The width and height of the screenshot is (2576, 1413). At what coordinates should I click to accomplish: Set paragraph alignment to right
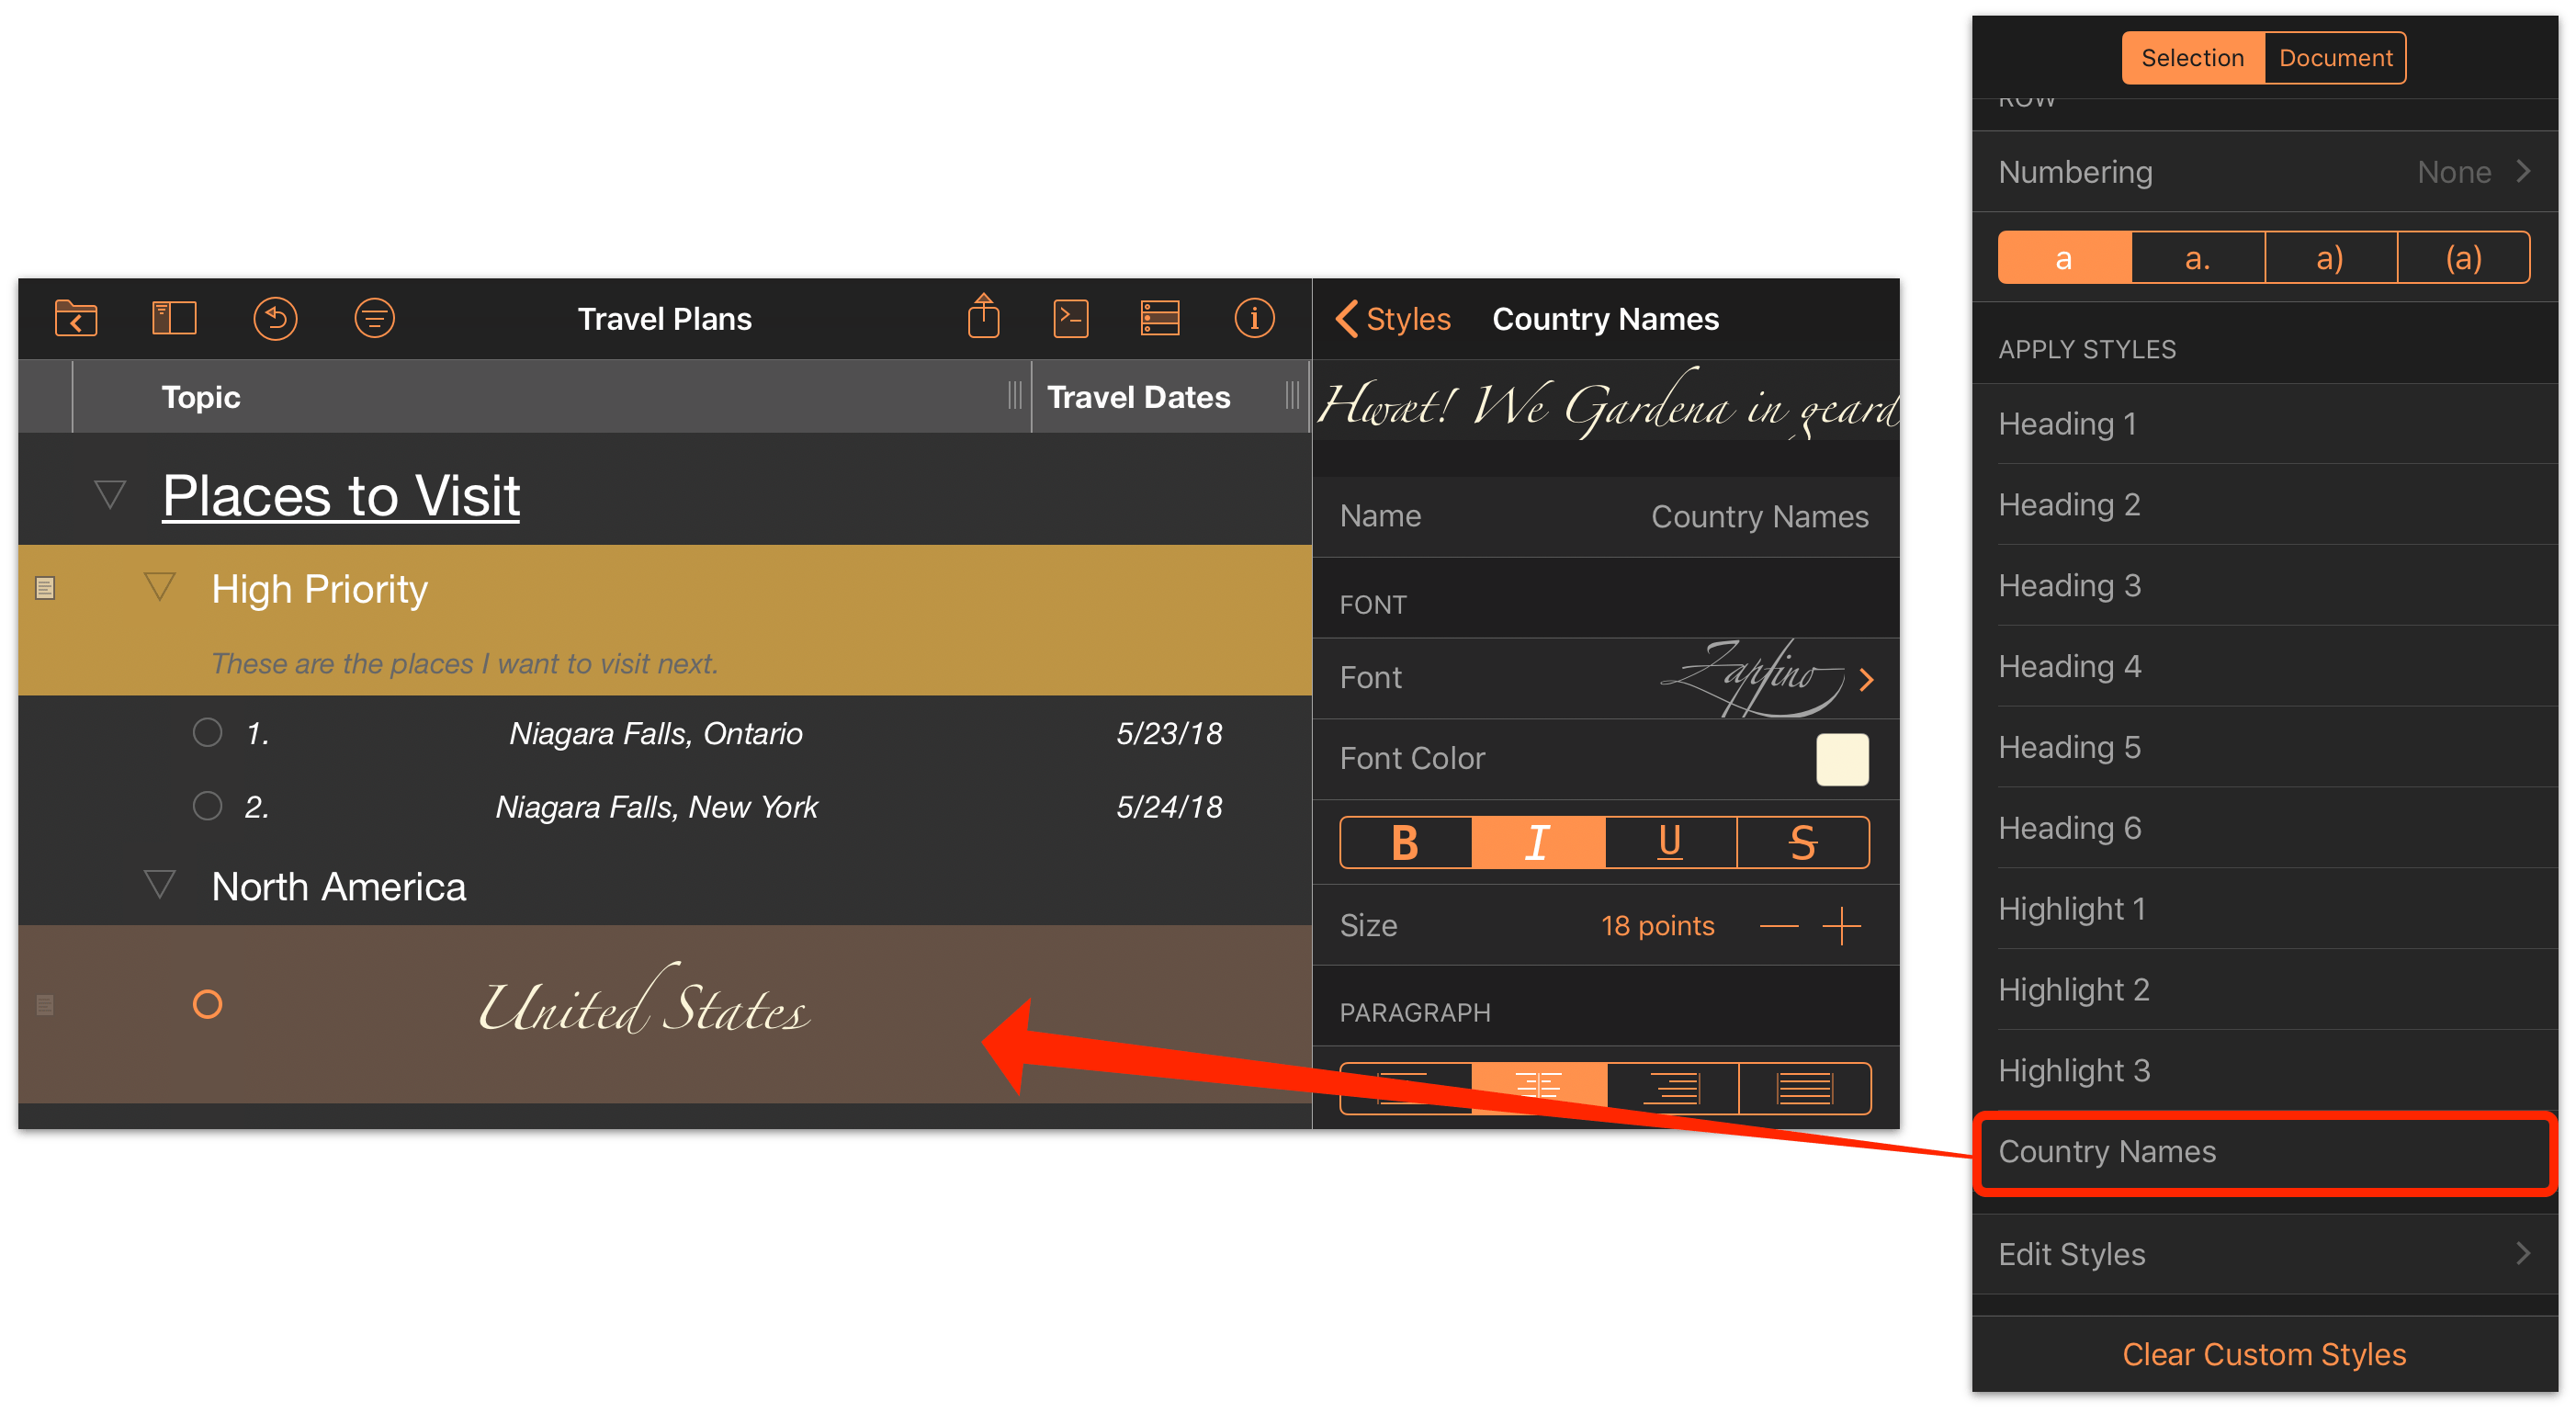click(1672, 1088)
